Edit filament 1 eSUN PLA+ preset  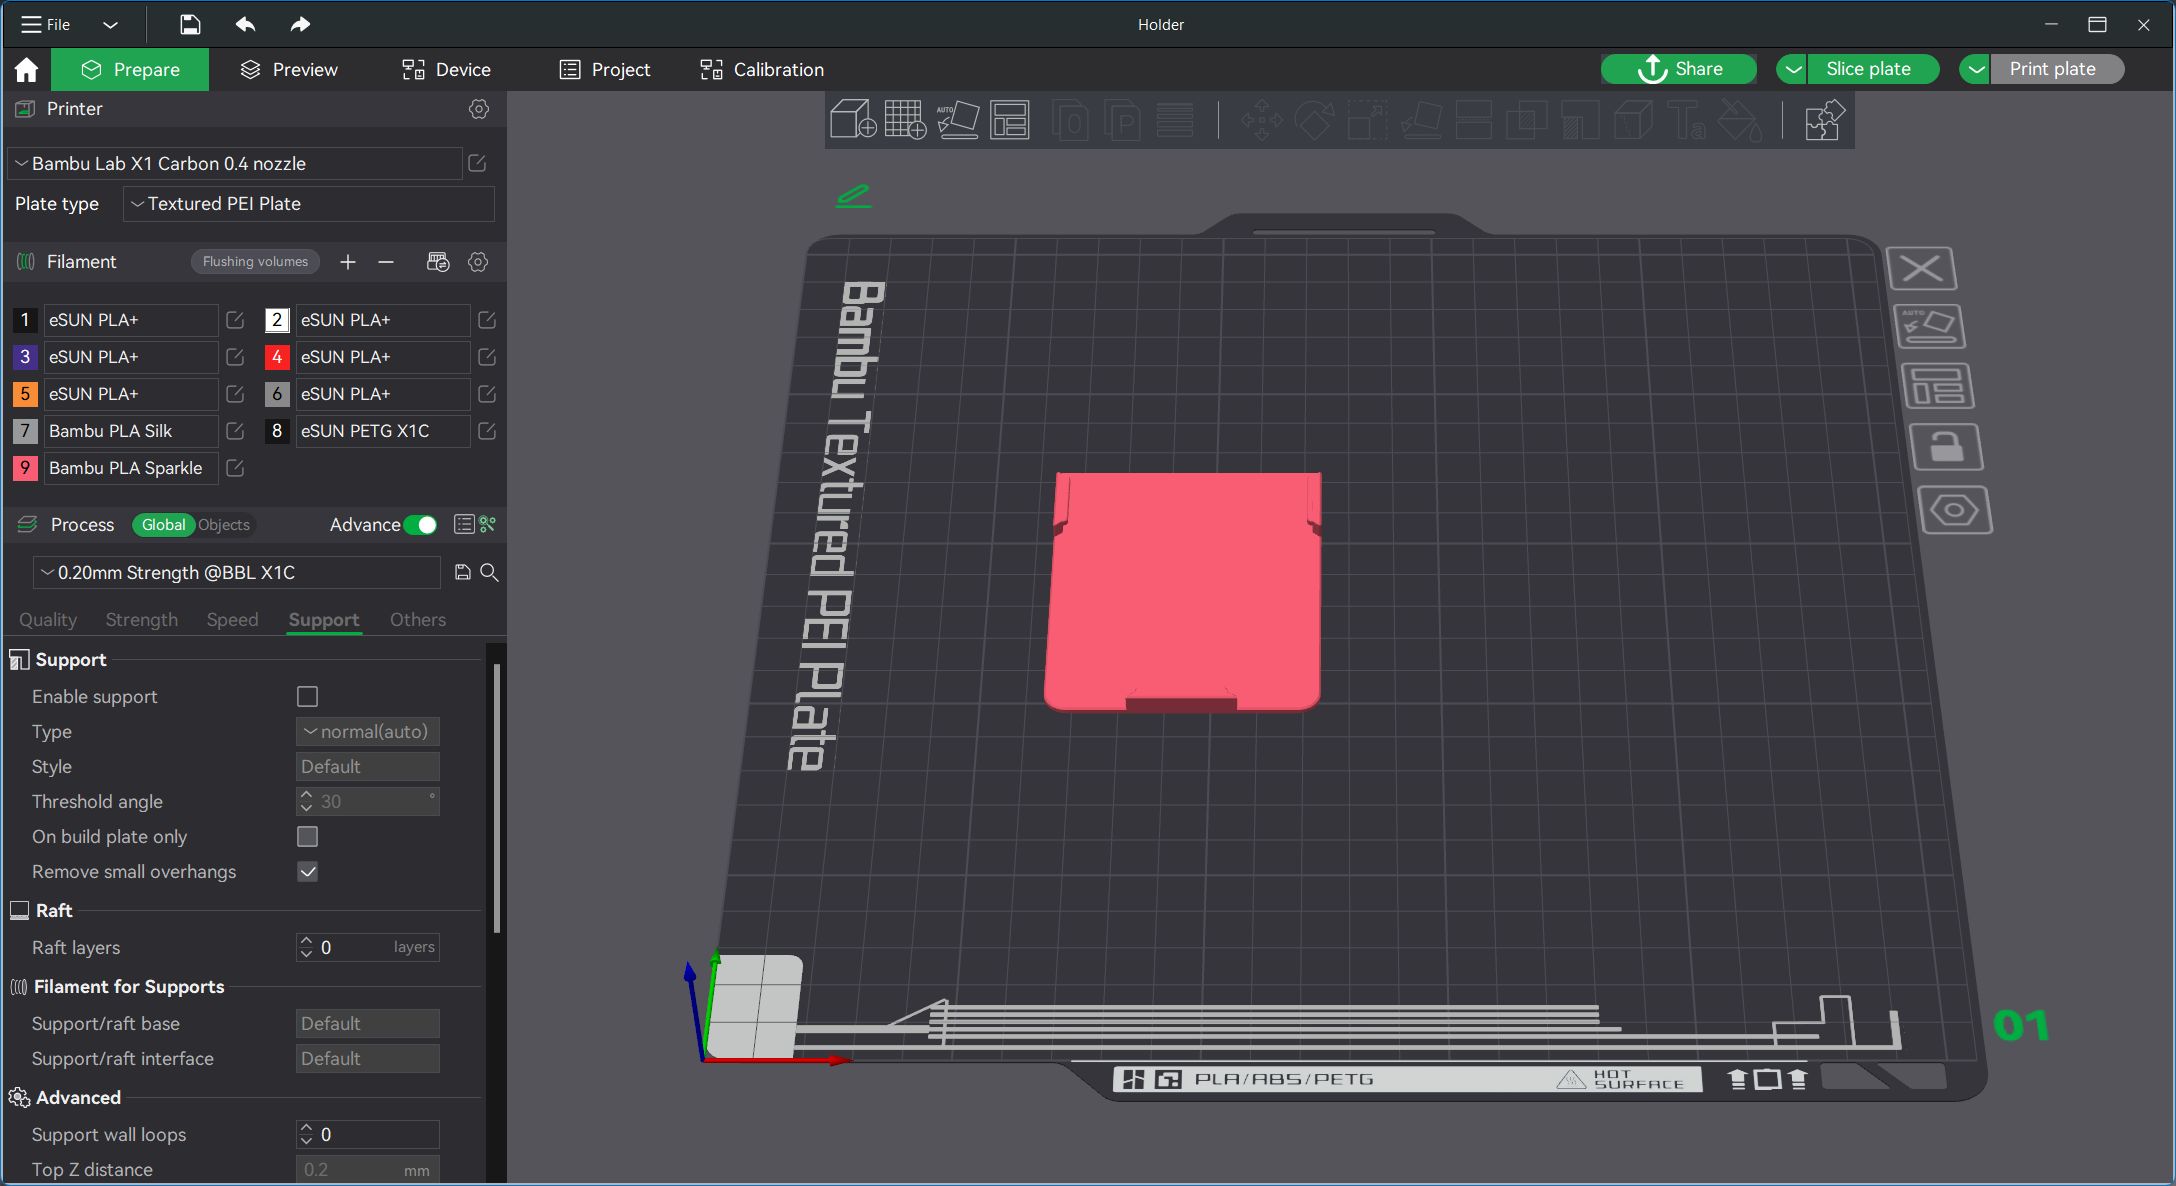235,320
